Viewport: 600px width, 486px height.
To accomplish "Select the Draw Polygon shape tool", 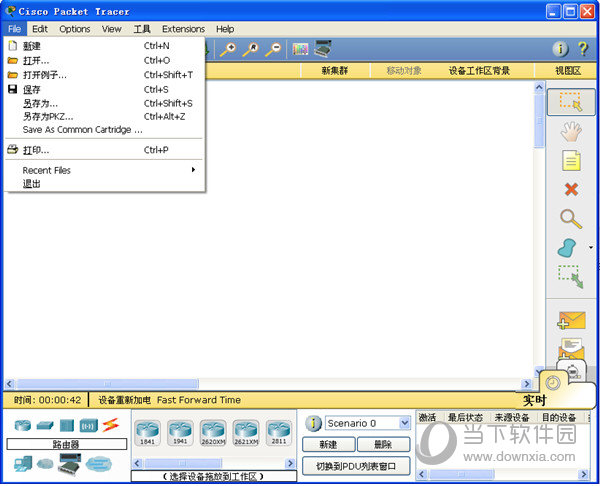I will pyautogui.click(x=567, y=248).
